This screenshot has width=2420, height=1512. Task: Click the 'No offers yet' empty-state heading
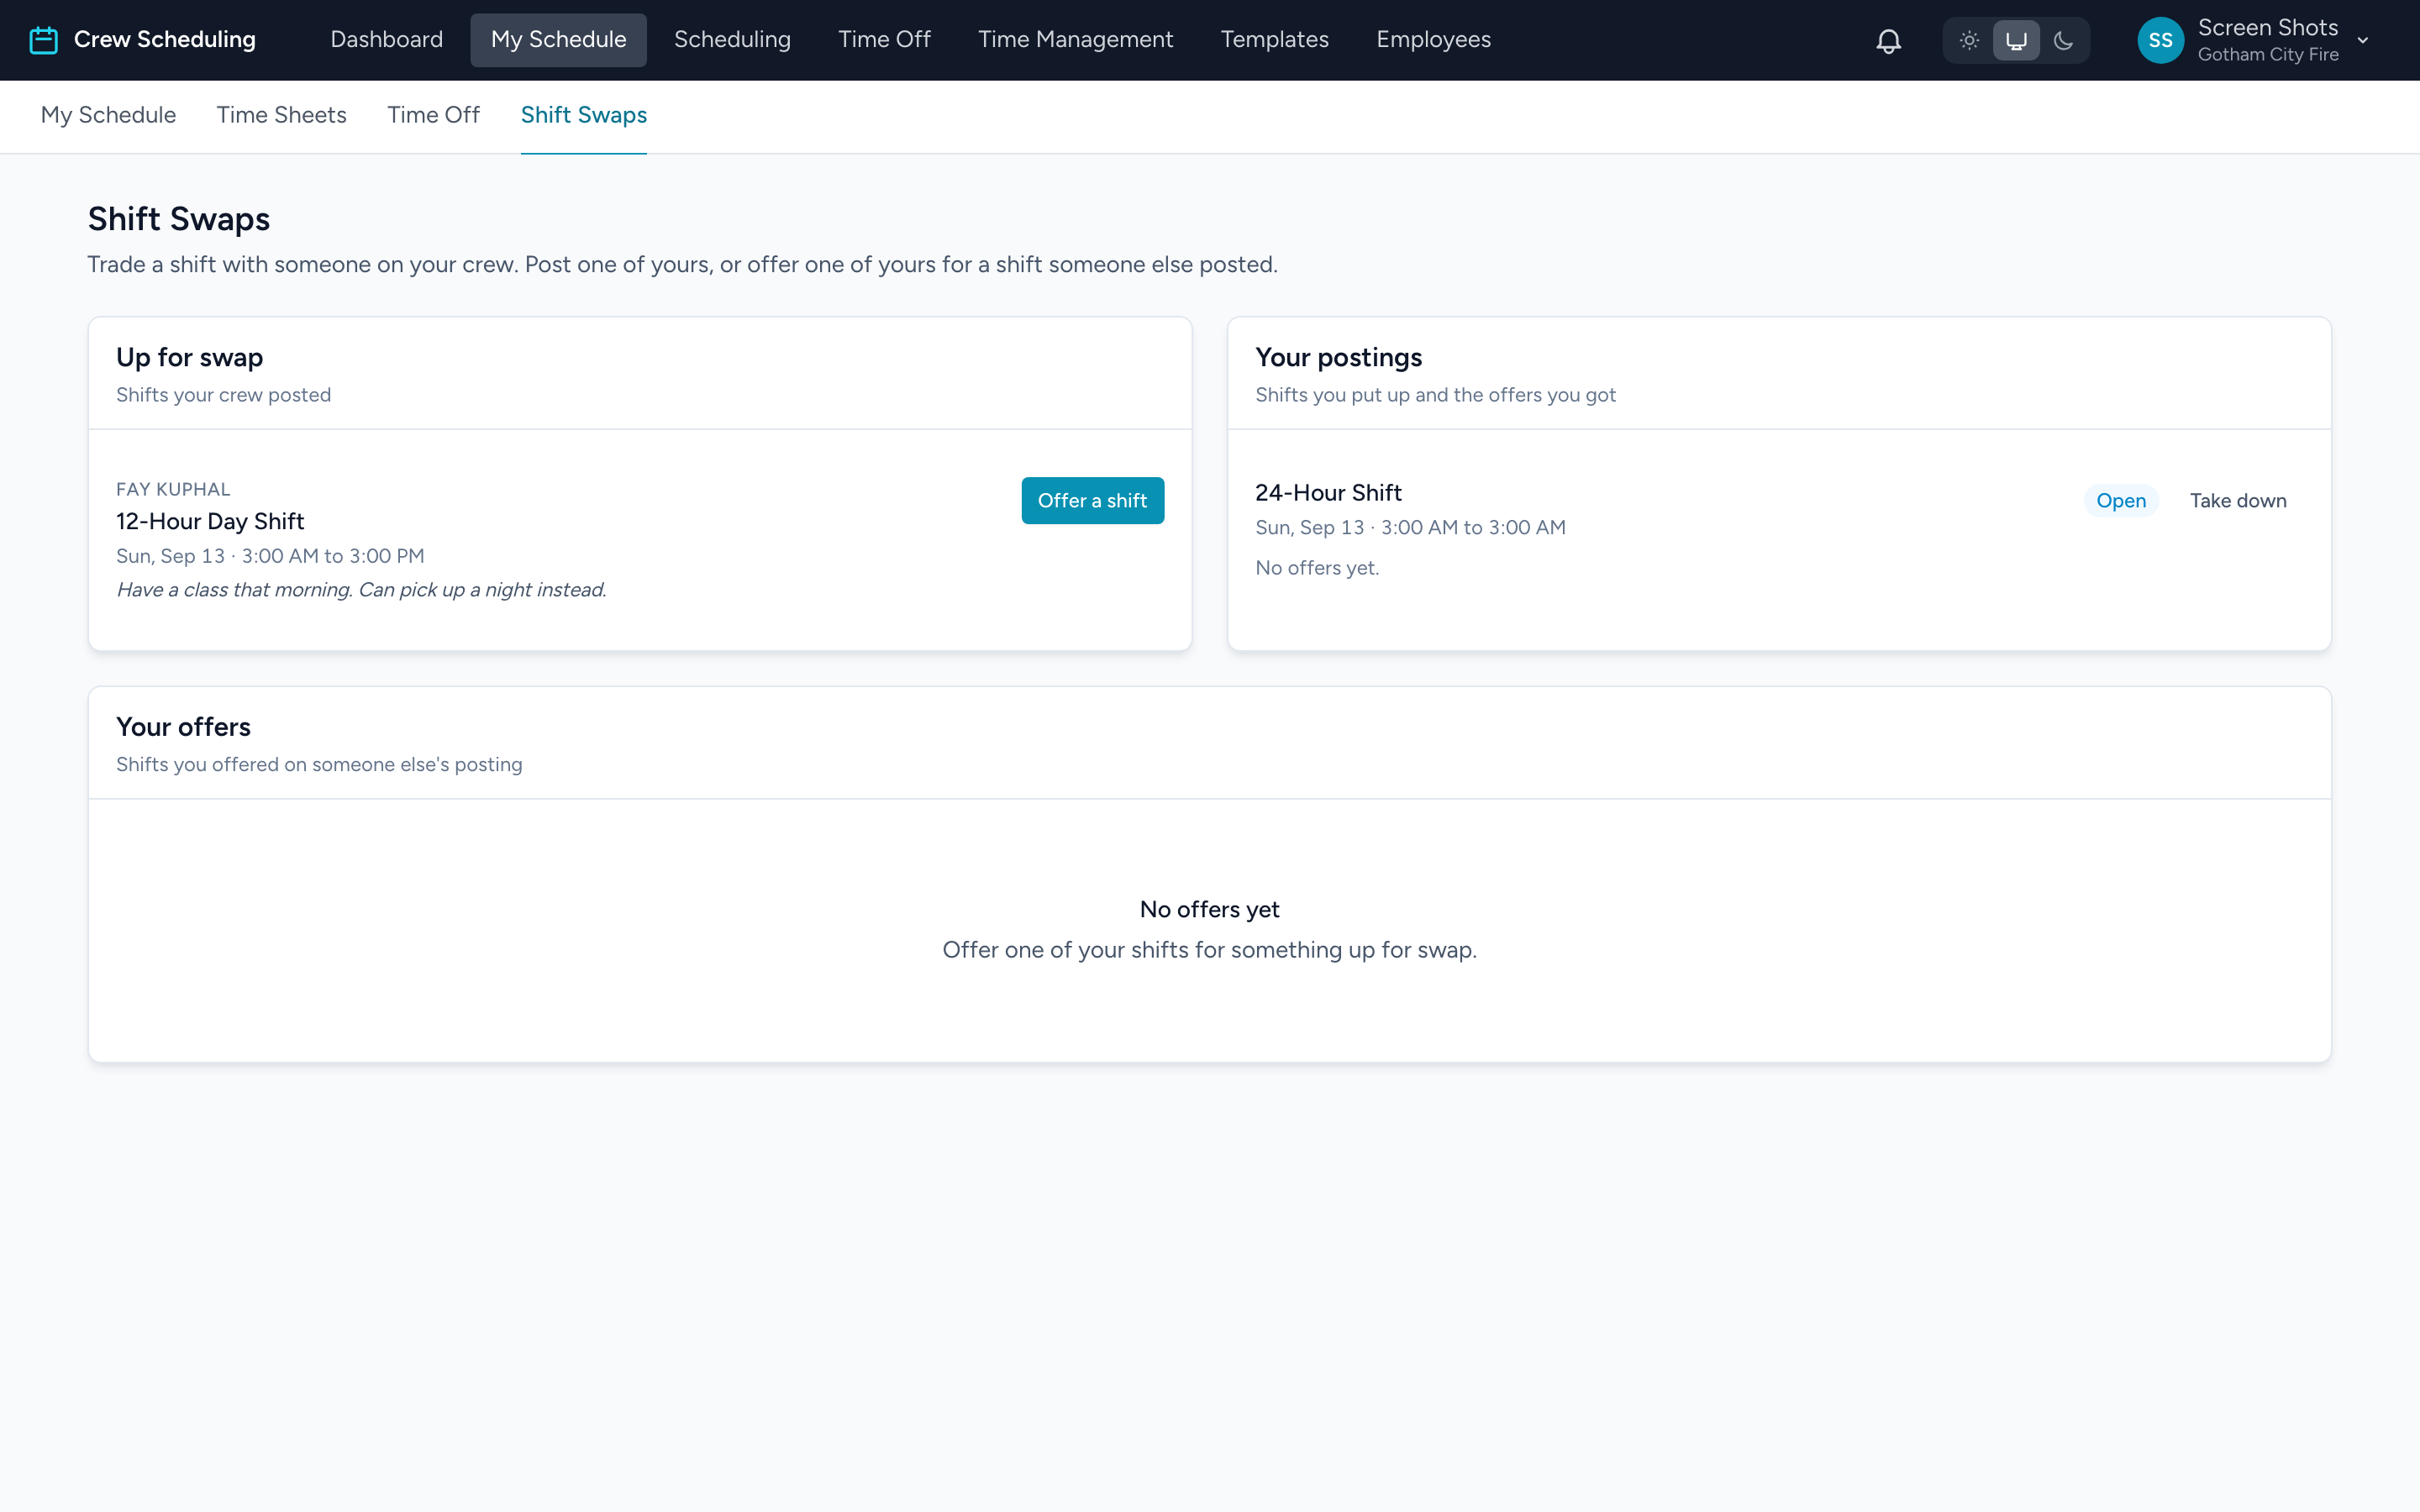point(1209,910)
